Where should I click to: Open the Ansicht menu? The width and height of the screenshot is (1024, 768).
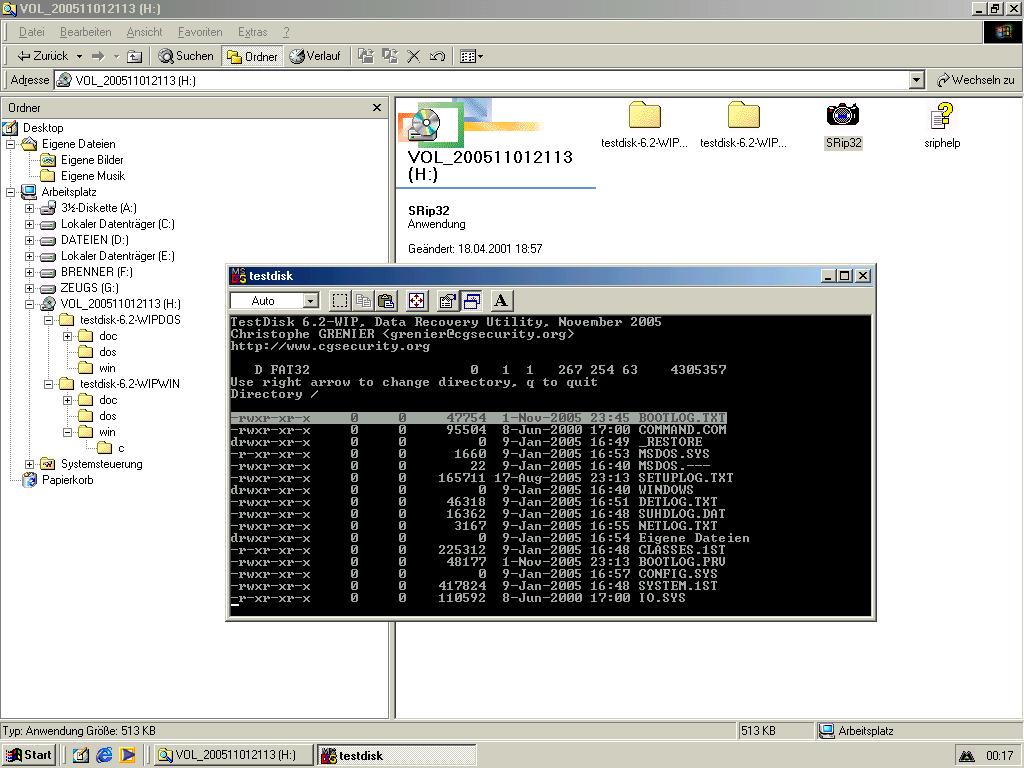click(x=144, y=32)
